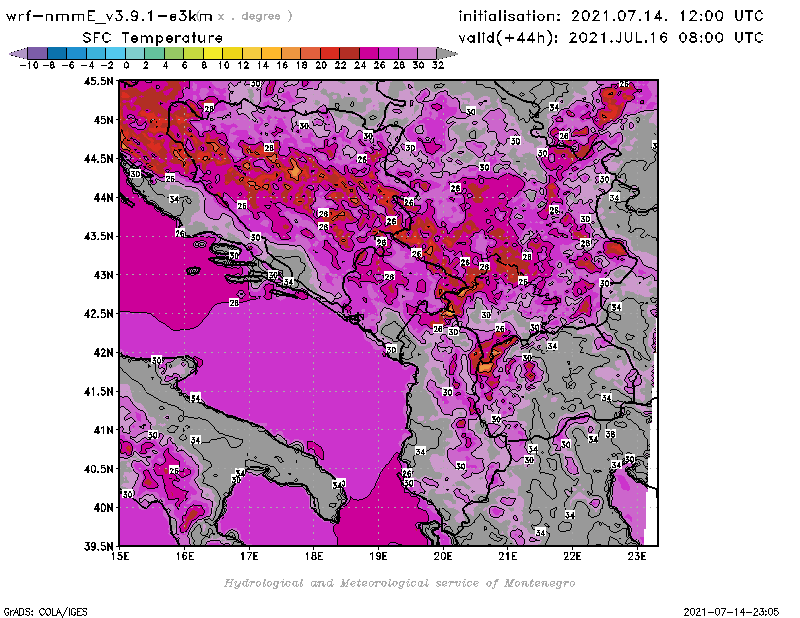Click the "initialisation: 2021.07.14. 12:00 UTC" line
This screenshot has height=618, width=800.
[611, 16]
